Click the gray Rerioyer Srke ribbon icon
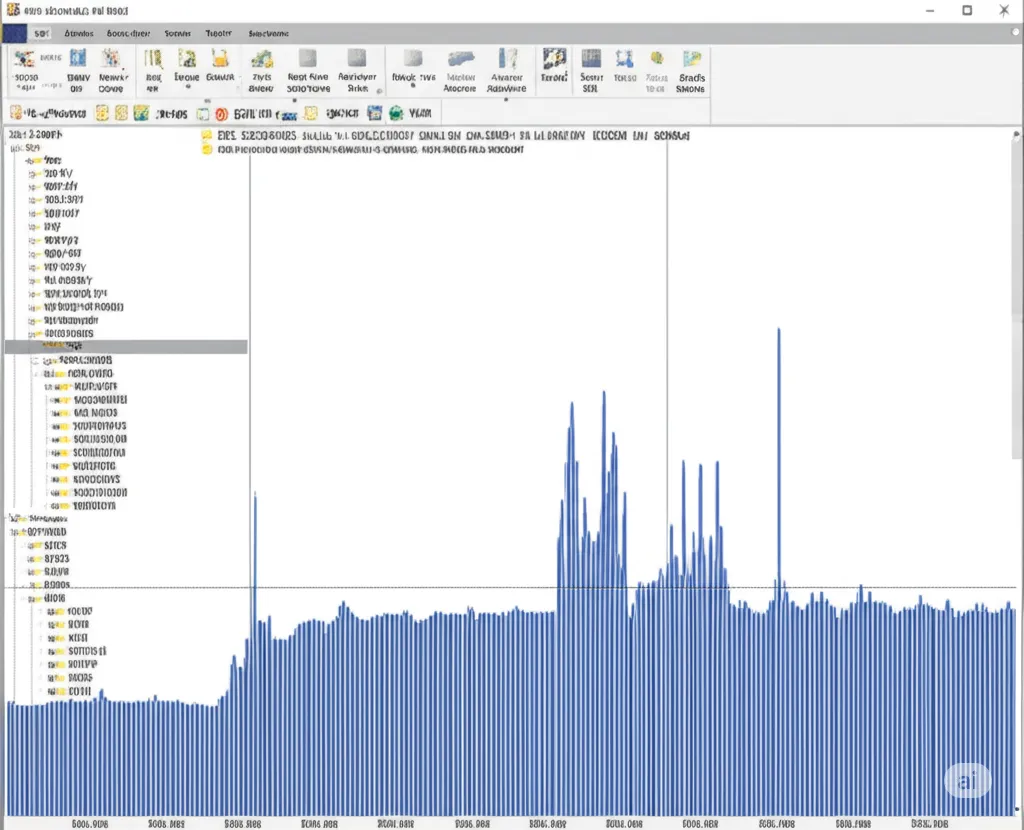This screenshot has height=830, width=1024. 357,58
